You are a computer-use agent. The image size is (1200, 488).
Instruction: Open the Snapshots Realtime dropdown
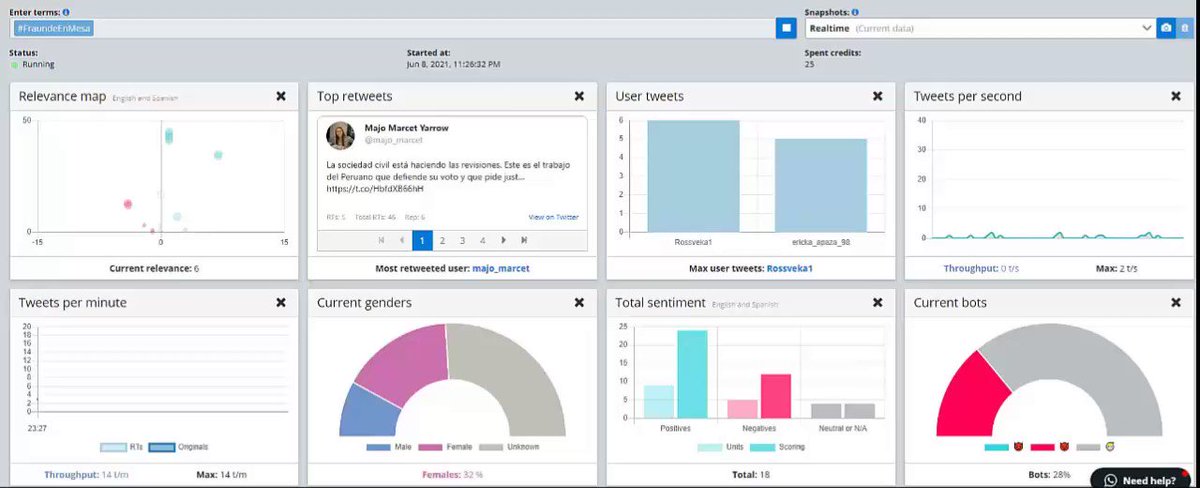(981, 29)
